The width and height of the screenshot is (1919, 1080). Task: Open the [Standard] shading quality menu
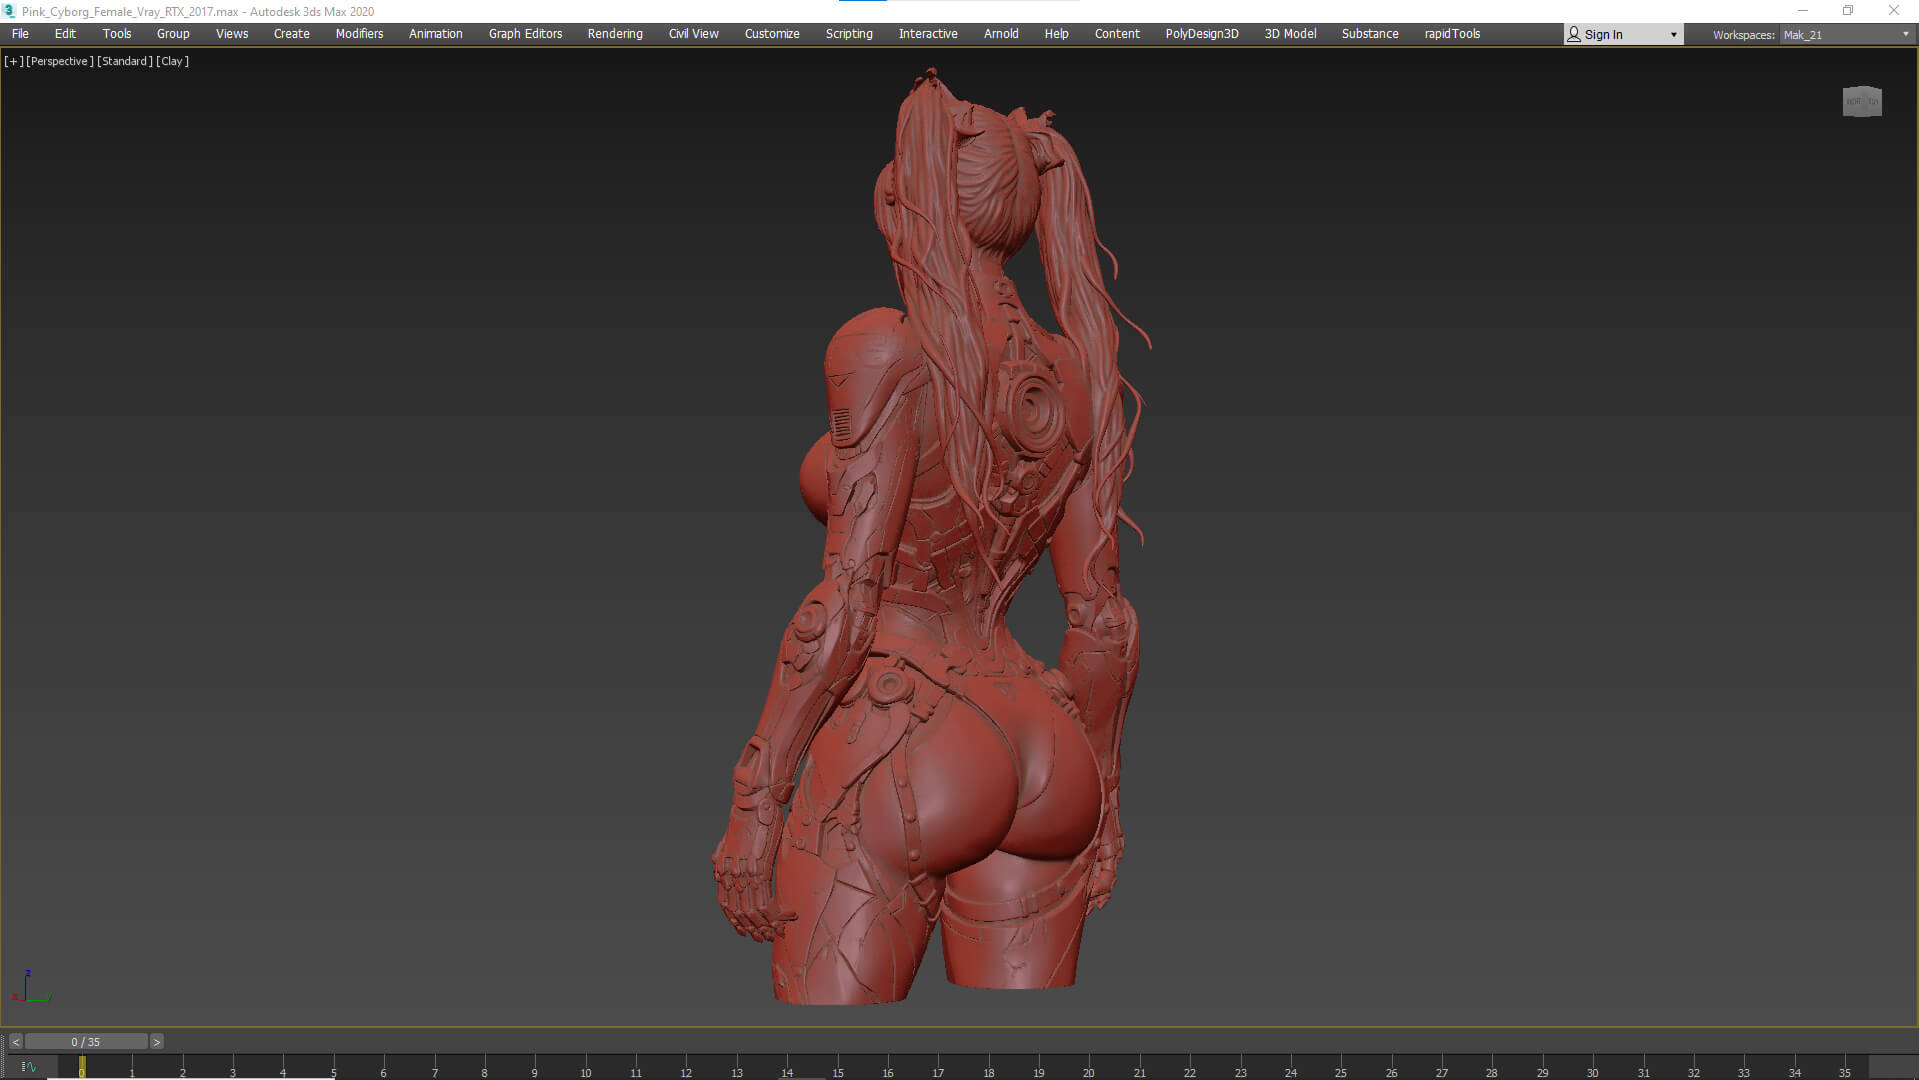click(x=125, y=61)
